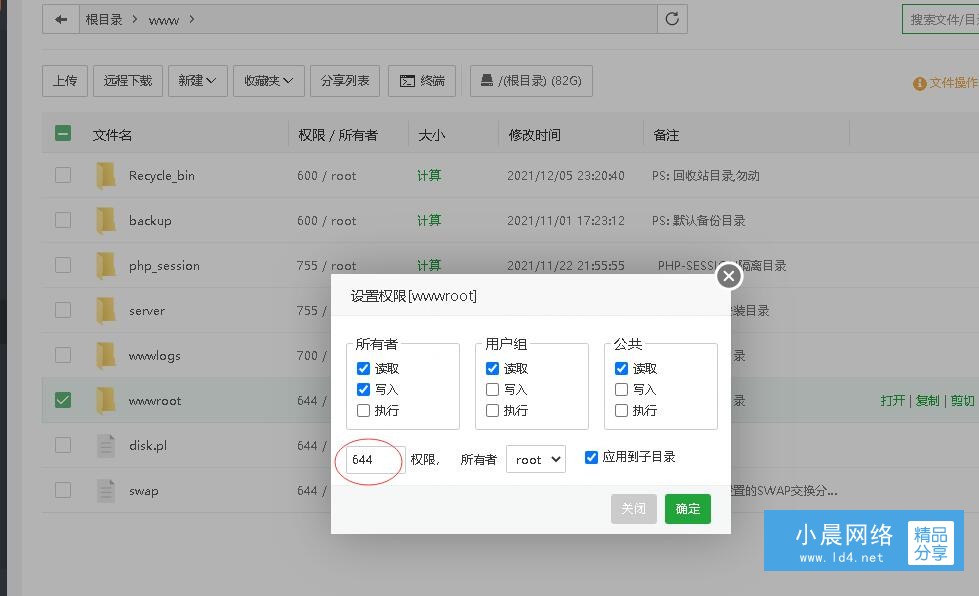The image size is (979, 596).
Task: Click 打开 link on wwwroot row
Action: (x=892, y=401)
